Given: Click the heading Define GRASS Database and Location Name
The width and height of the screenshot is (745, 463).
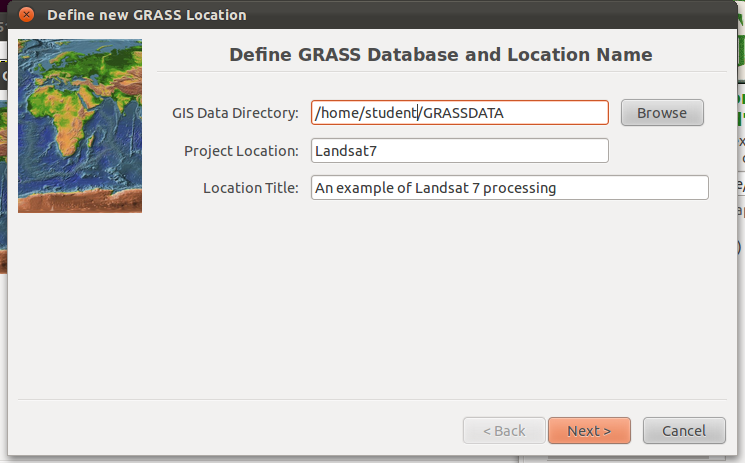Looking at the screenshot, I should [x=441, y=55].
